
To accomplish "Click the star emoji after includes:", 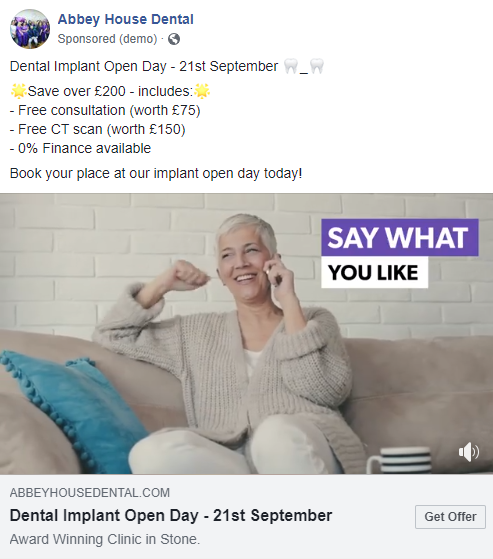I will 202,91.
